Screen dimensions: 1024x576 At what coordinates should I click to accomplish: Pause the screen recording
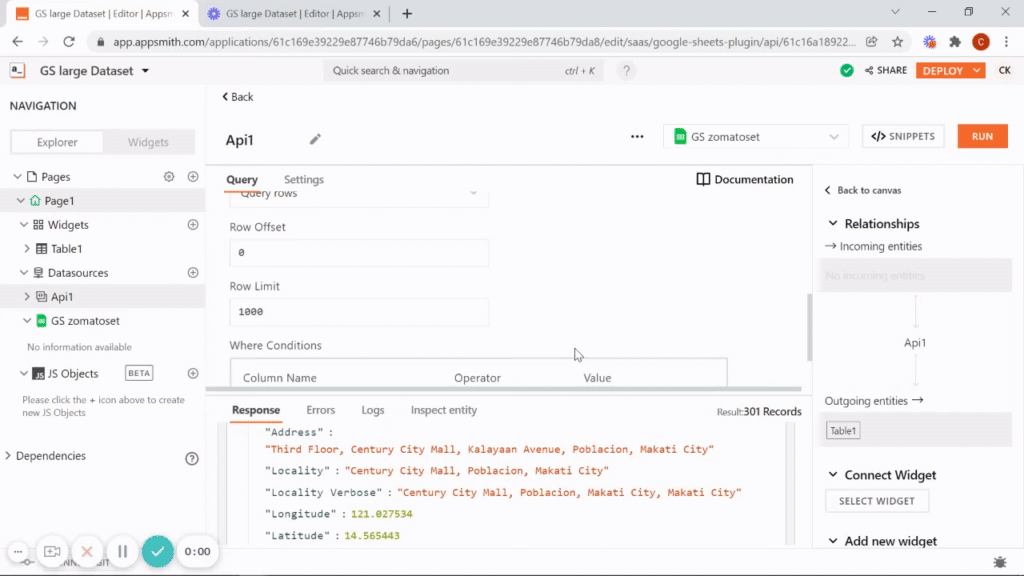click(122, 551)
